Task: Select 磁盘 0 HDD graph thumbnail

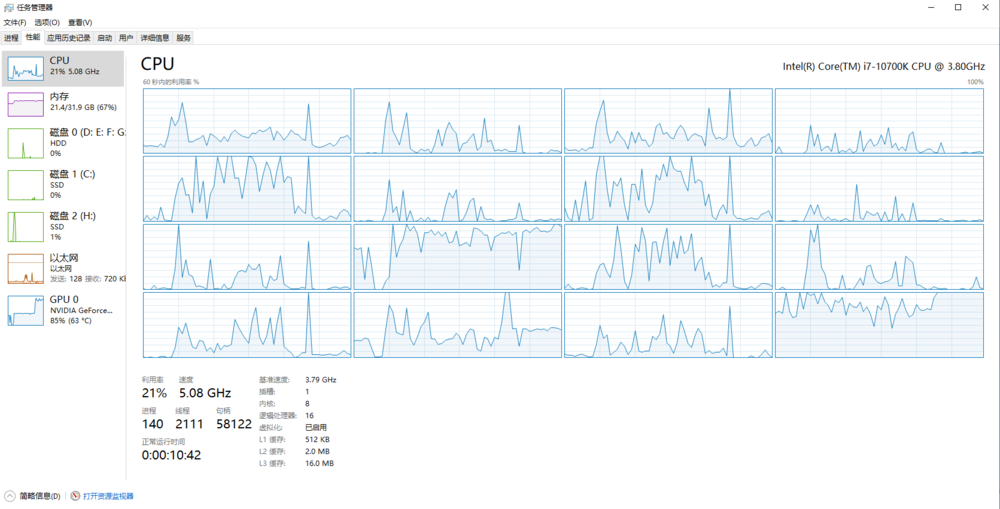Action: [x=26, y=143]
